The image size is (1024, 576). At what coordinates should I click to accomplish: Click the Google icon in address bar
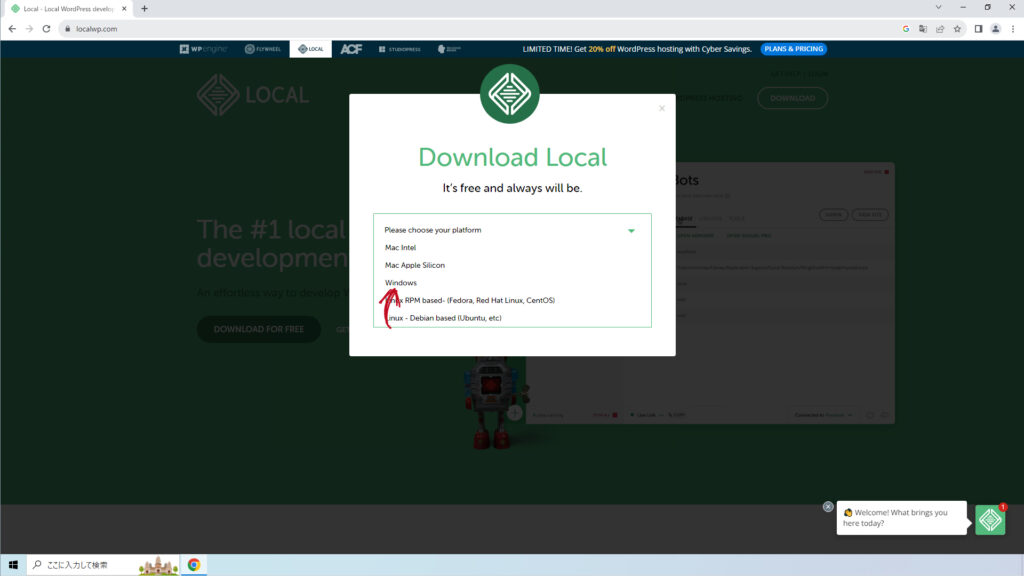[906, 29]
